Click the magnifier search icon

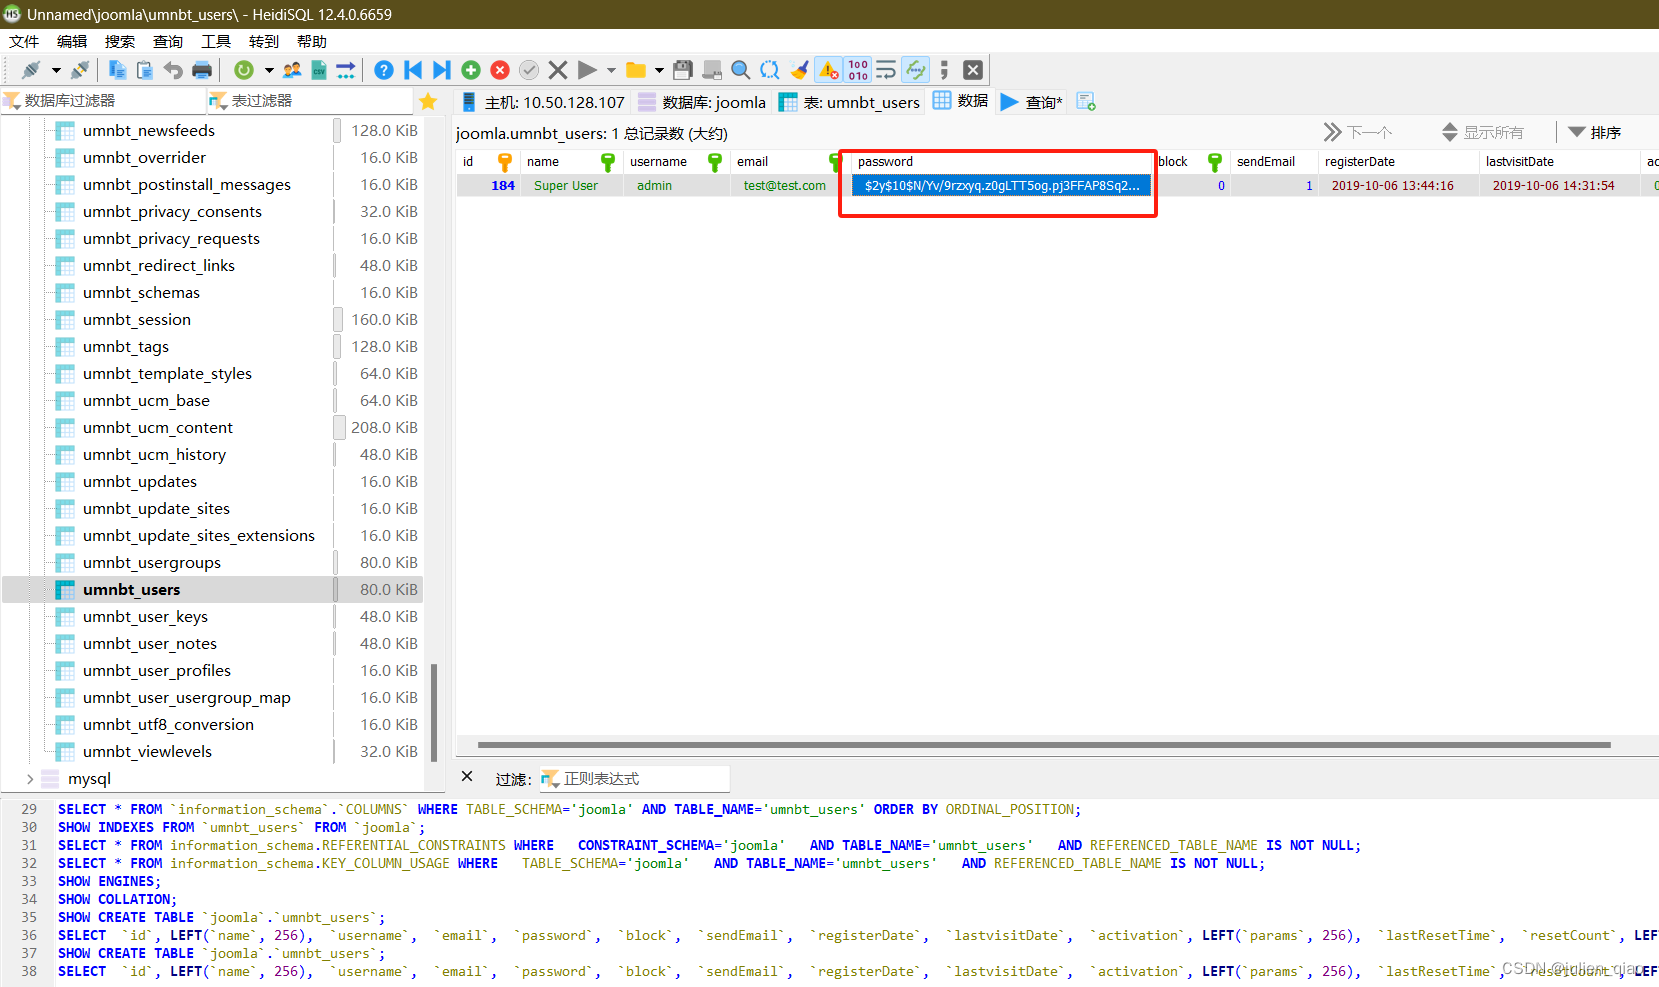(741, 70)
